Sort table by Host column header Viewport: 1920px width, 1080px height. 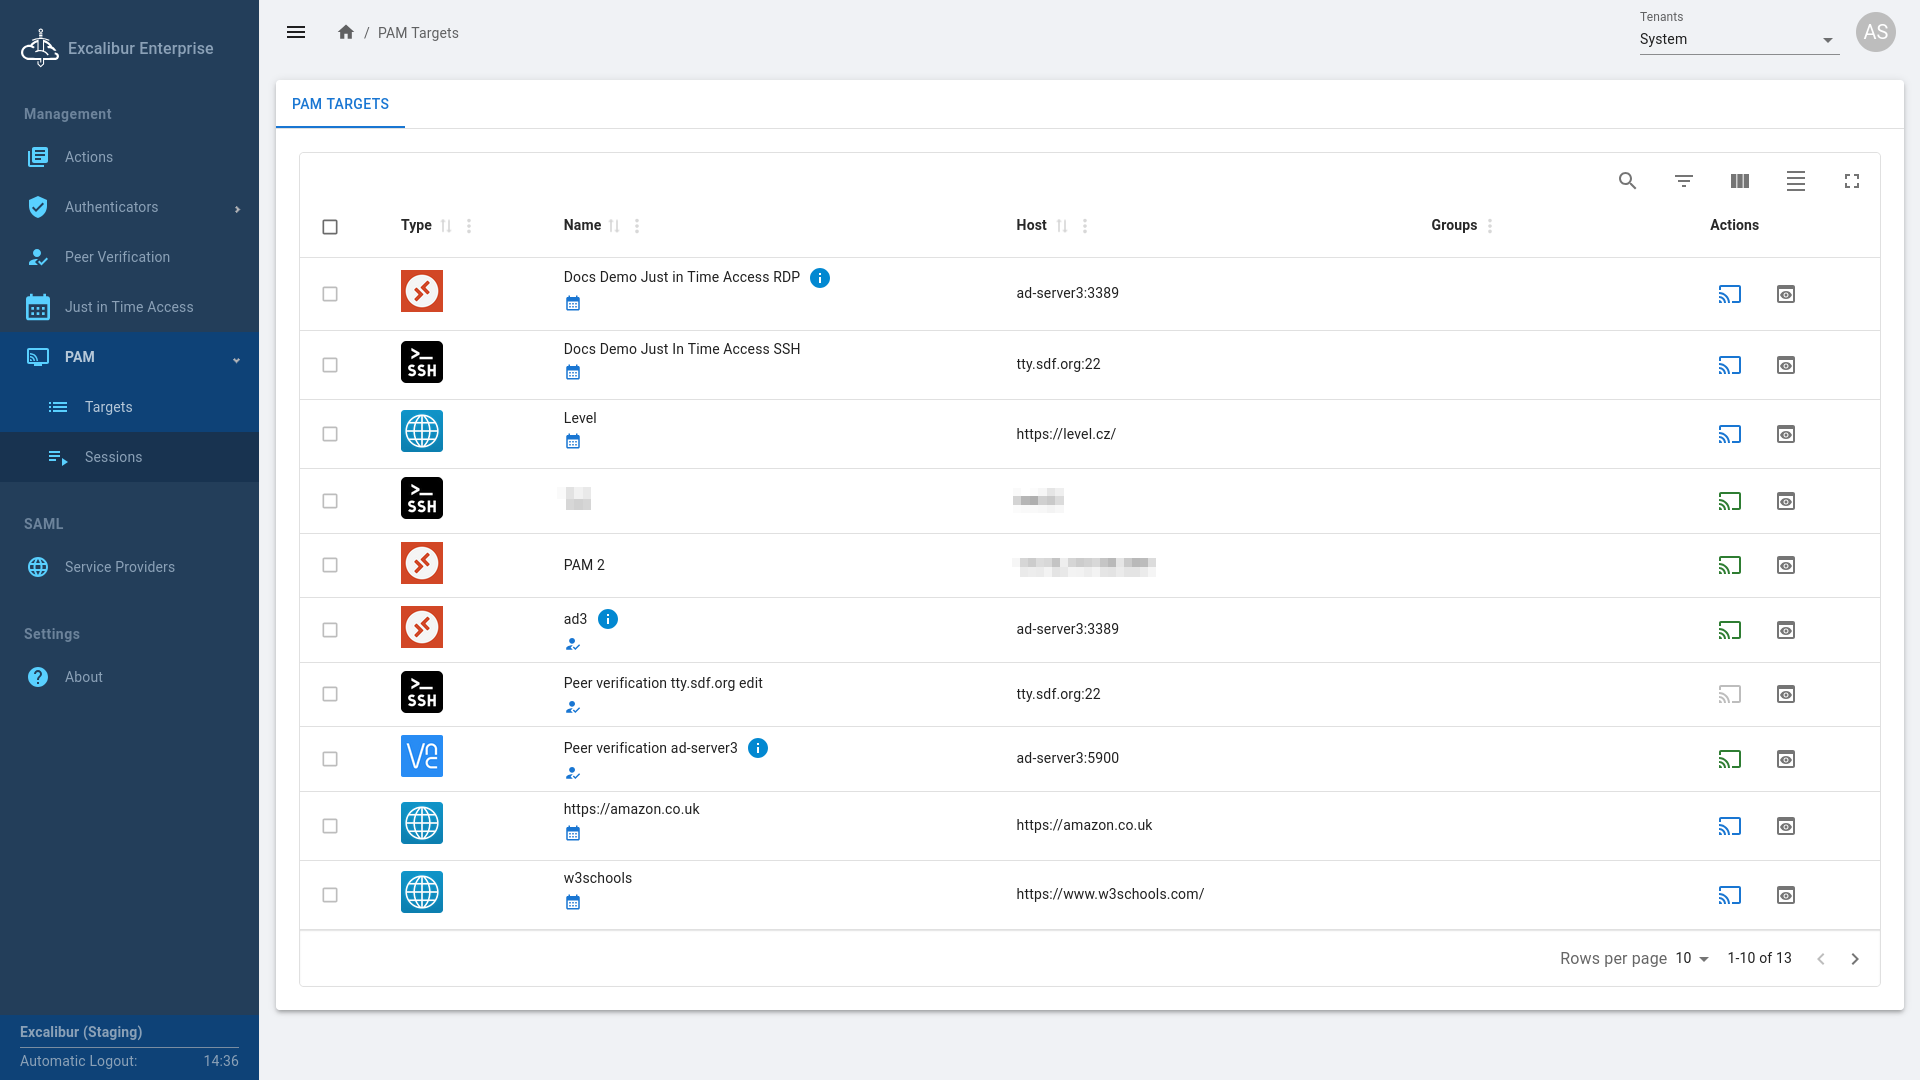click(1031, 225)
